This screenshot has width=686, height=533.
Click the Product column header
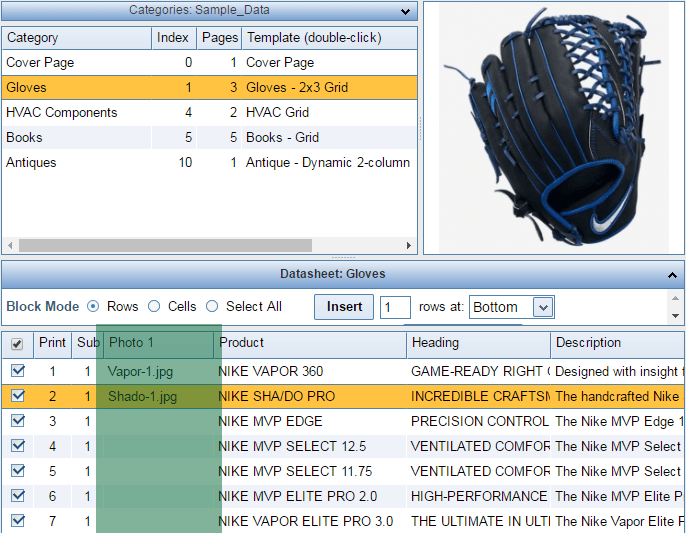tap(310, 343)
